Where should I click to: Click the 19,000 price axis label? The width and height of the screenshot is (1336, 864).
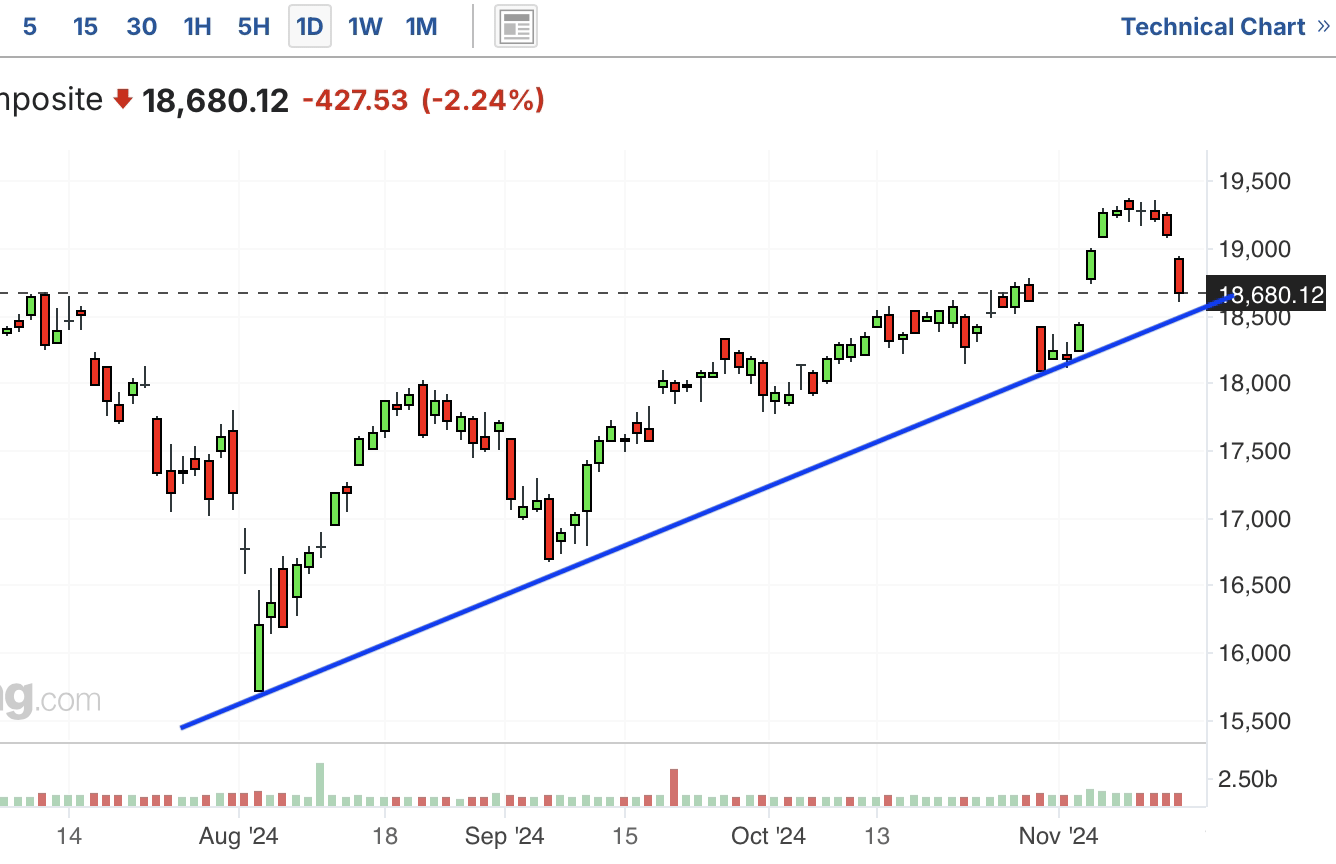[x=1254, y=248]
